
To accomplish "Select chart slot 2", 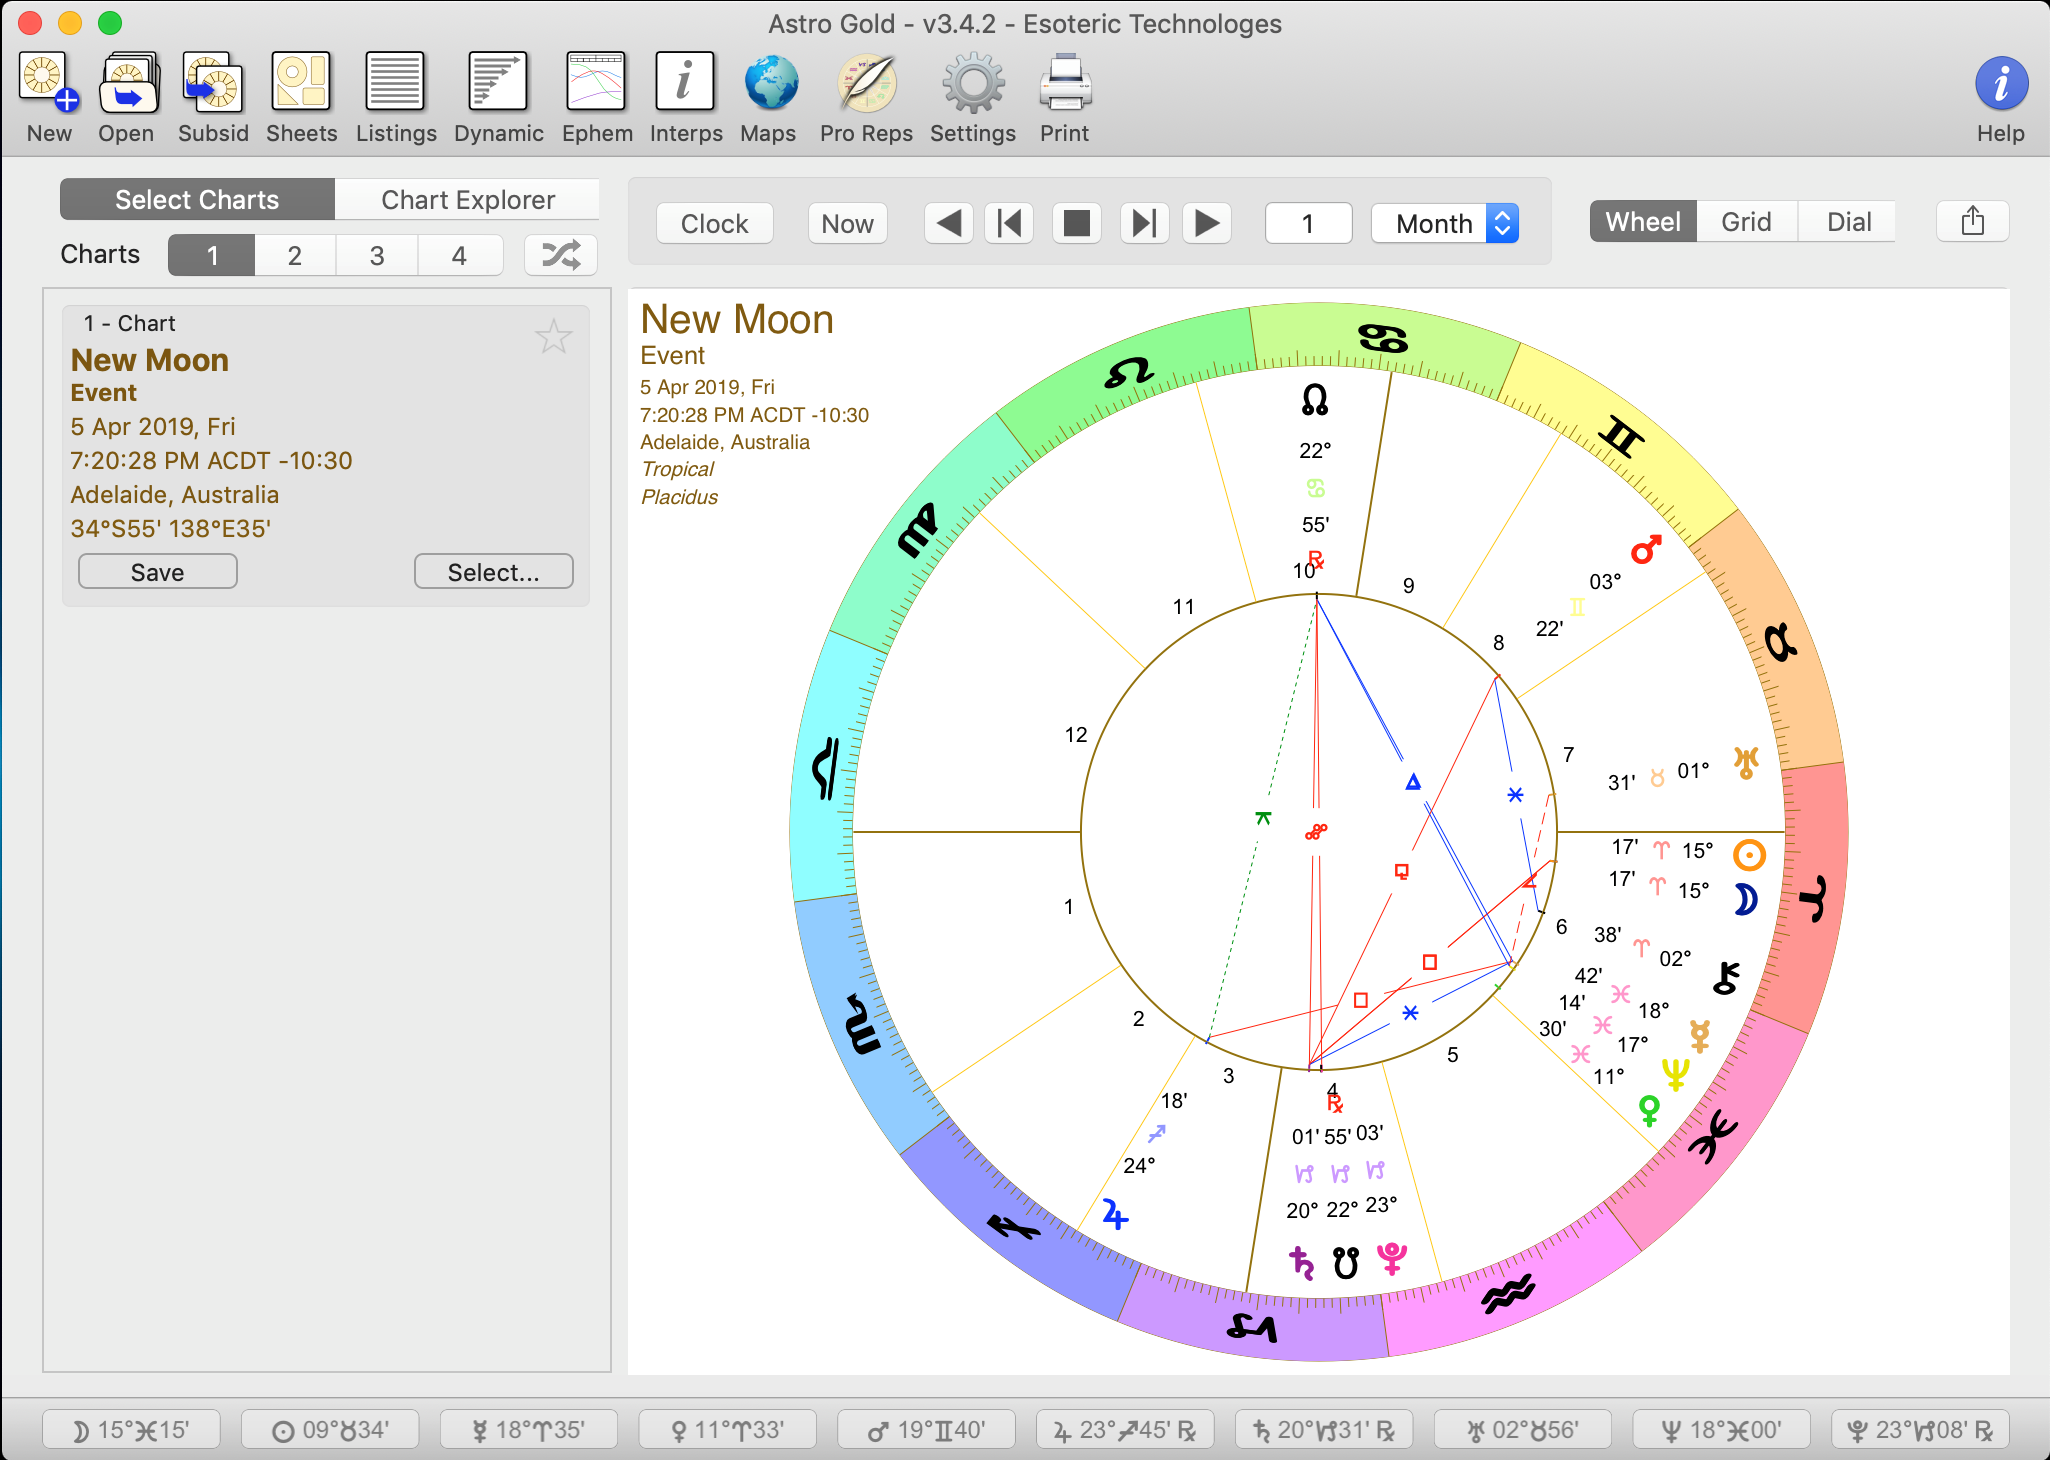I will pos(295,255).
